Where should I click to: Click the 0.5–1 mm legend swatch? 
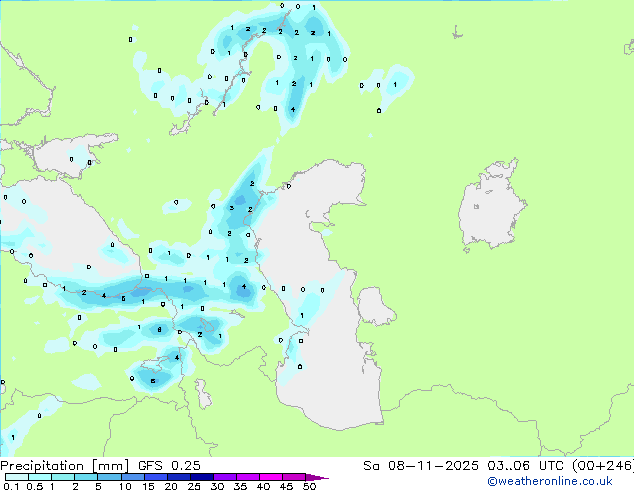tap(40, 477)
